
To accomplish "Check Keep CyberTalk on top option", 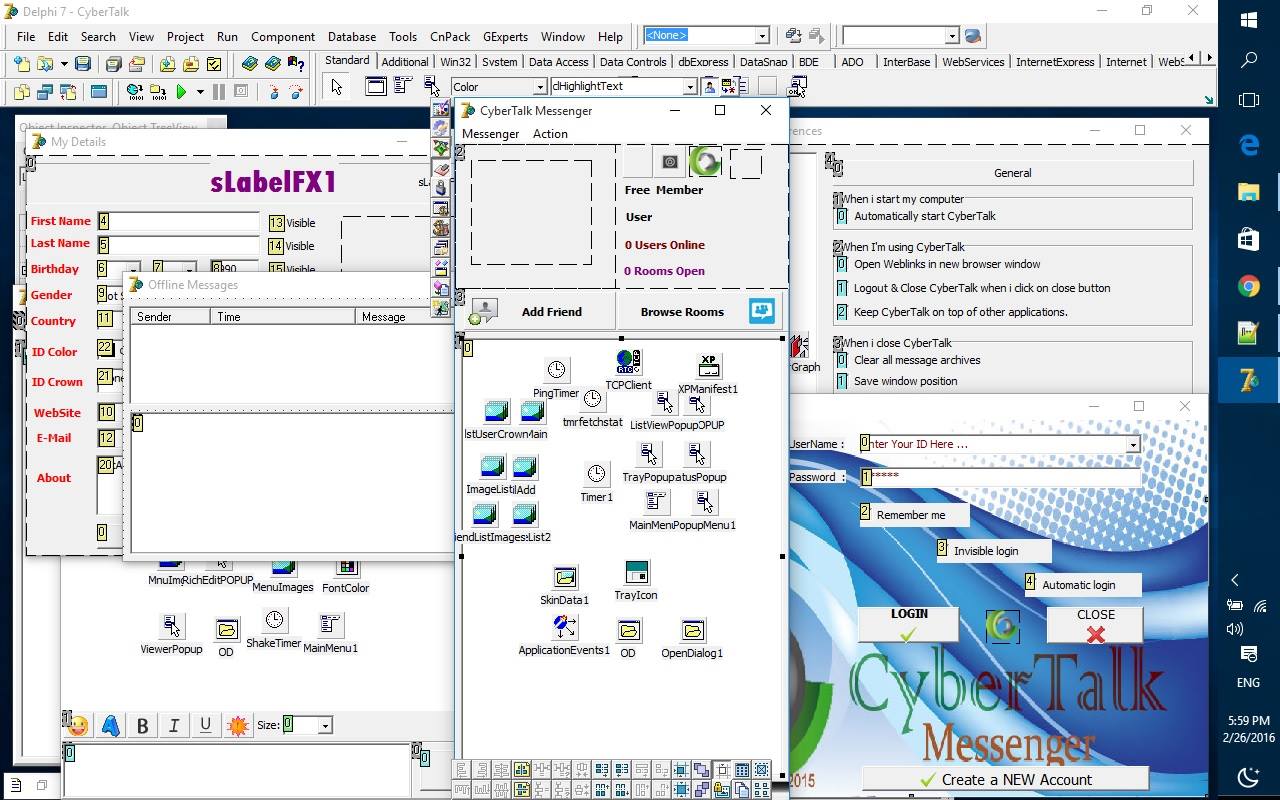I will pos(842,312).
